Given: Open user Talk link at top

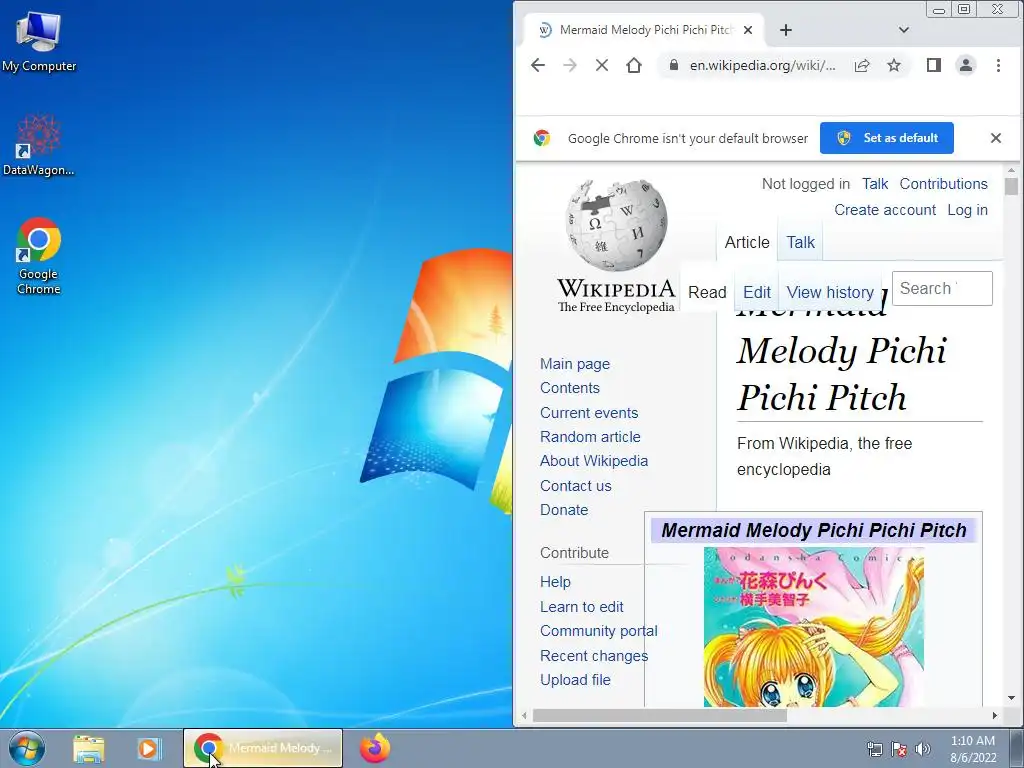Looking at the screenshot, I should click(x=874, y=184).
